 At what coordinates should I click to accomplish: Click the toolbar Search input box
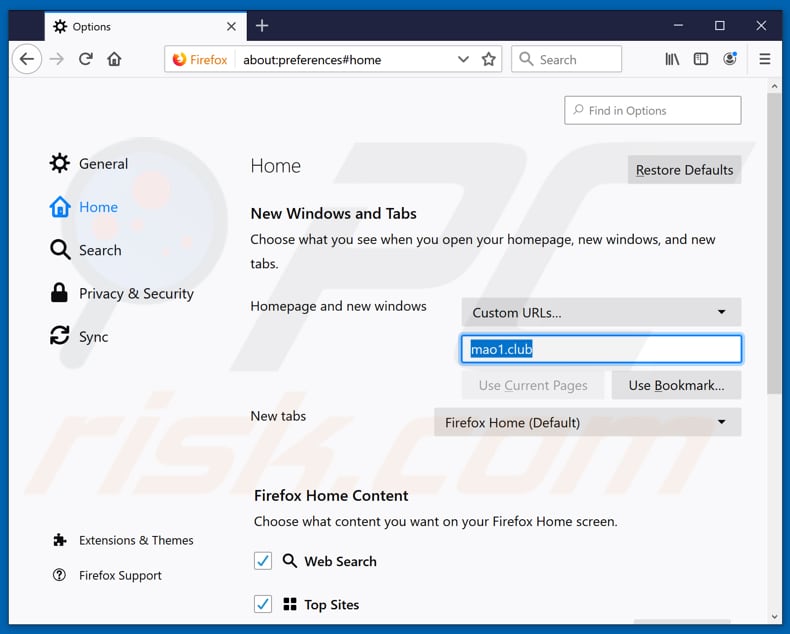point(566,59)
